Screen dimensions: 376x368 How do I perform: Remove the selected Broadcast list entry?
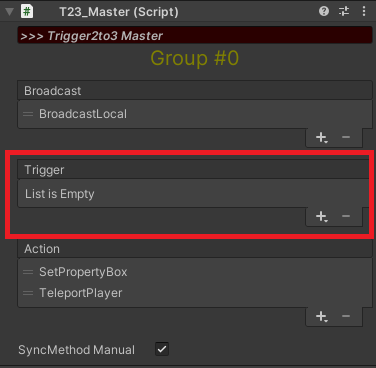346,137
